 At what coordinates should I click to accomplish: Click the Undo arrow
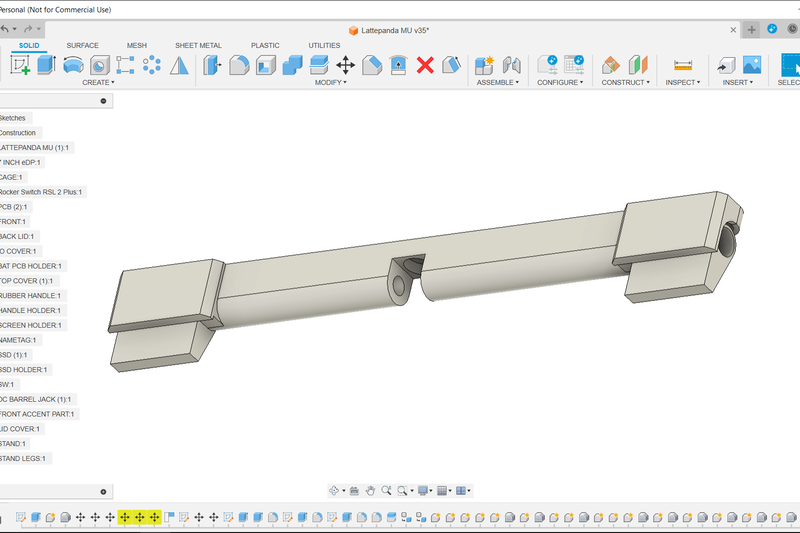click(x=4, y=29)
